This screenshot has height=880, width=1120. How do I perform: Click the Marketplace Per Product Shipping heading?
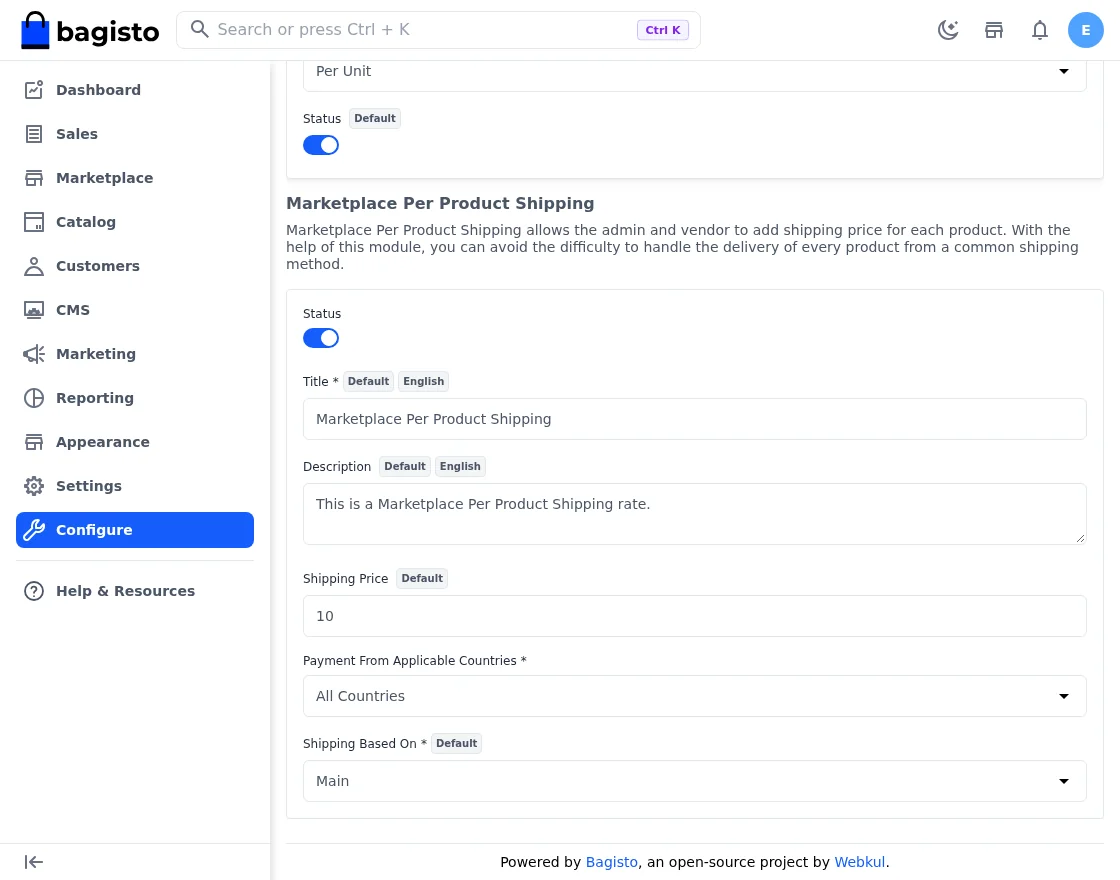pos(440,204)
